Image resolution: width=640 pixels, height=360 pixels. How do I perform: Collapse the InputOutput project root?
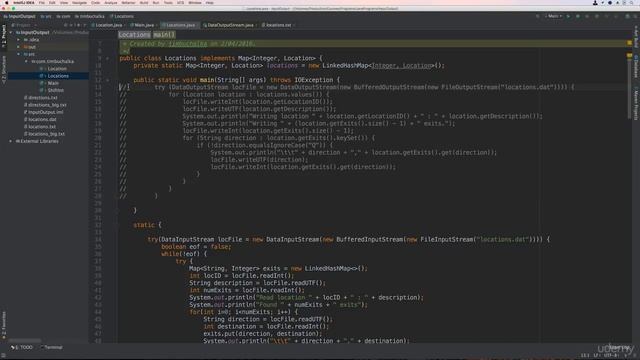tap(11, 32)
